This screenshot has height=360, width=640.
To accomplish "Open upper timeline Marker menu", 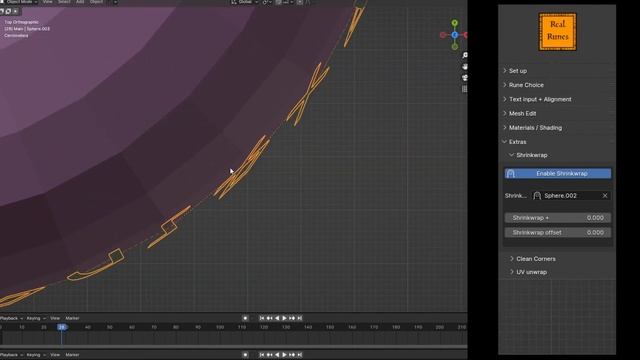I will 72,318.
